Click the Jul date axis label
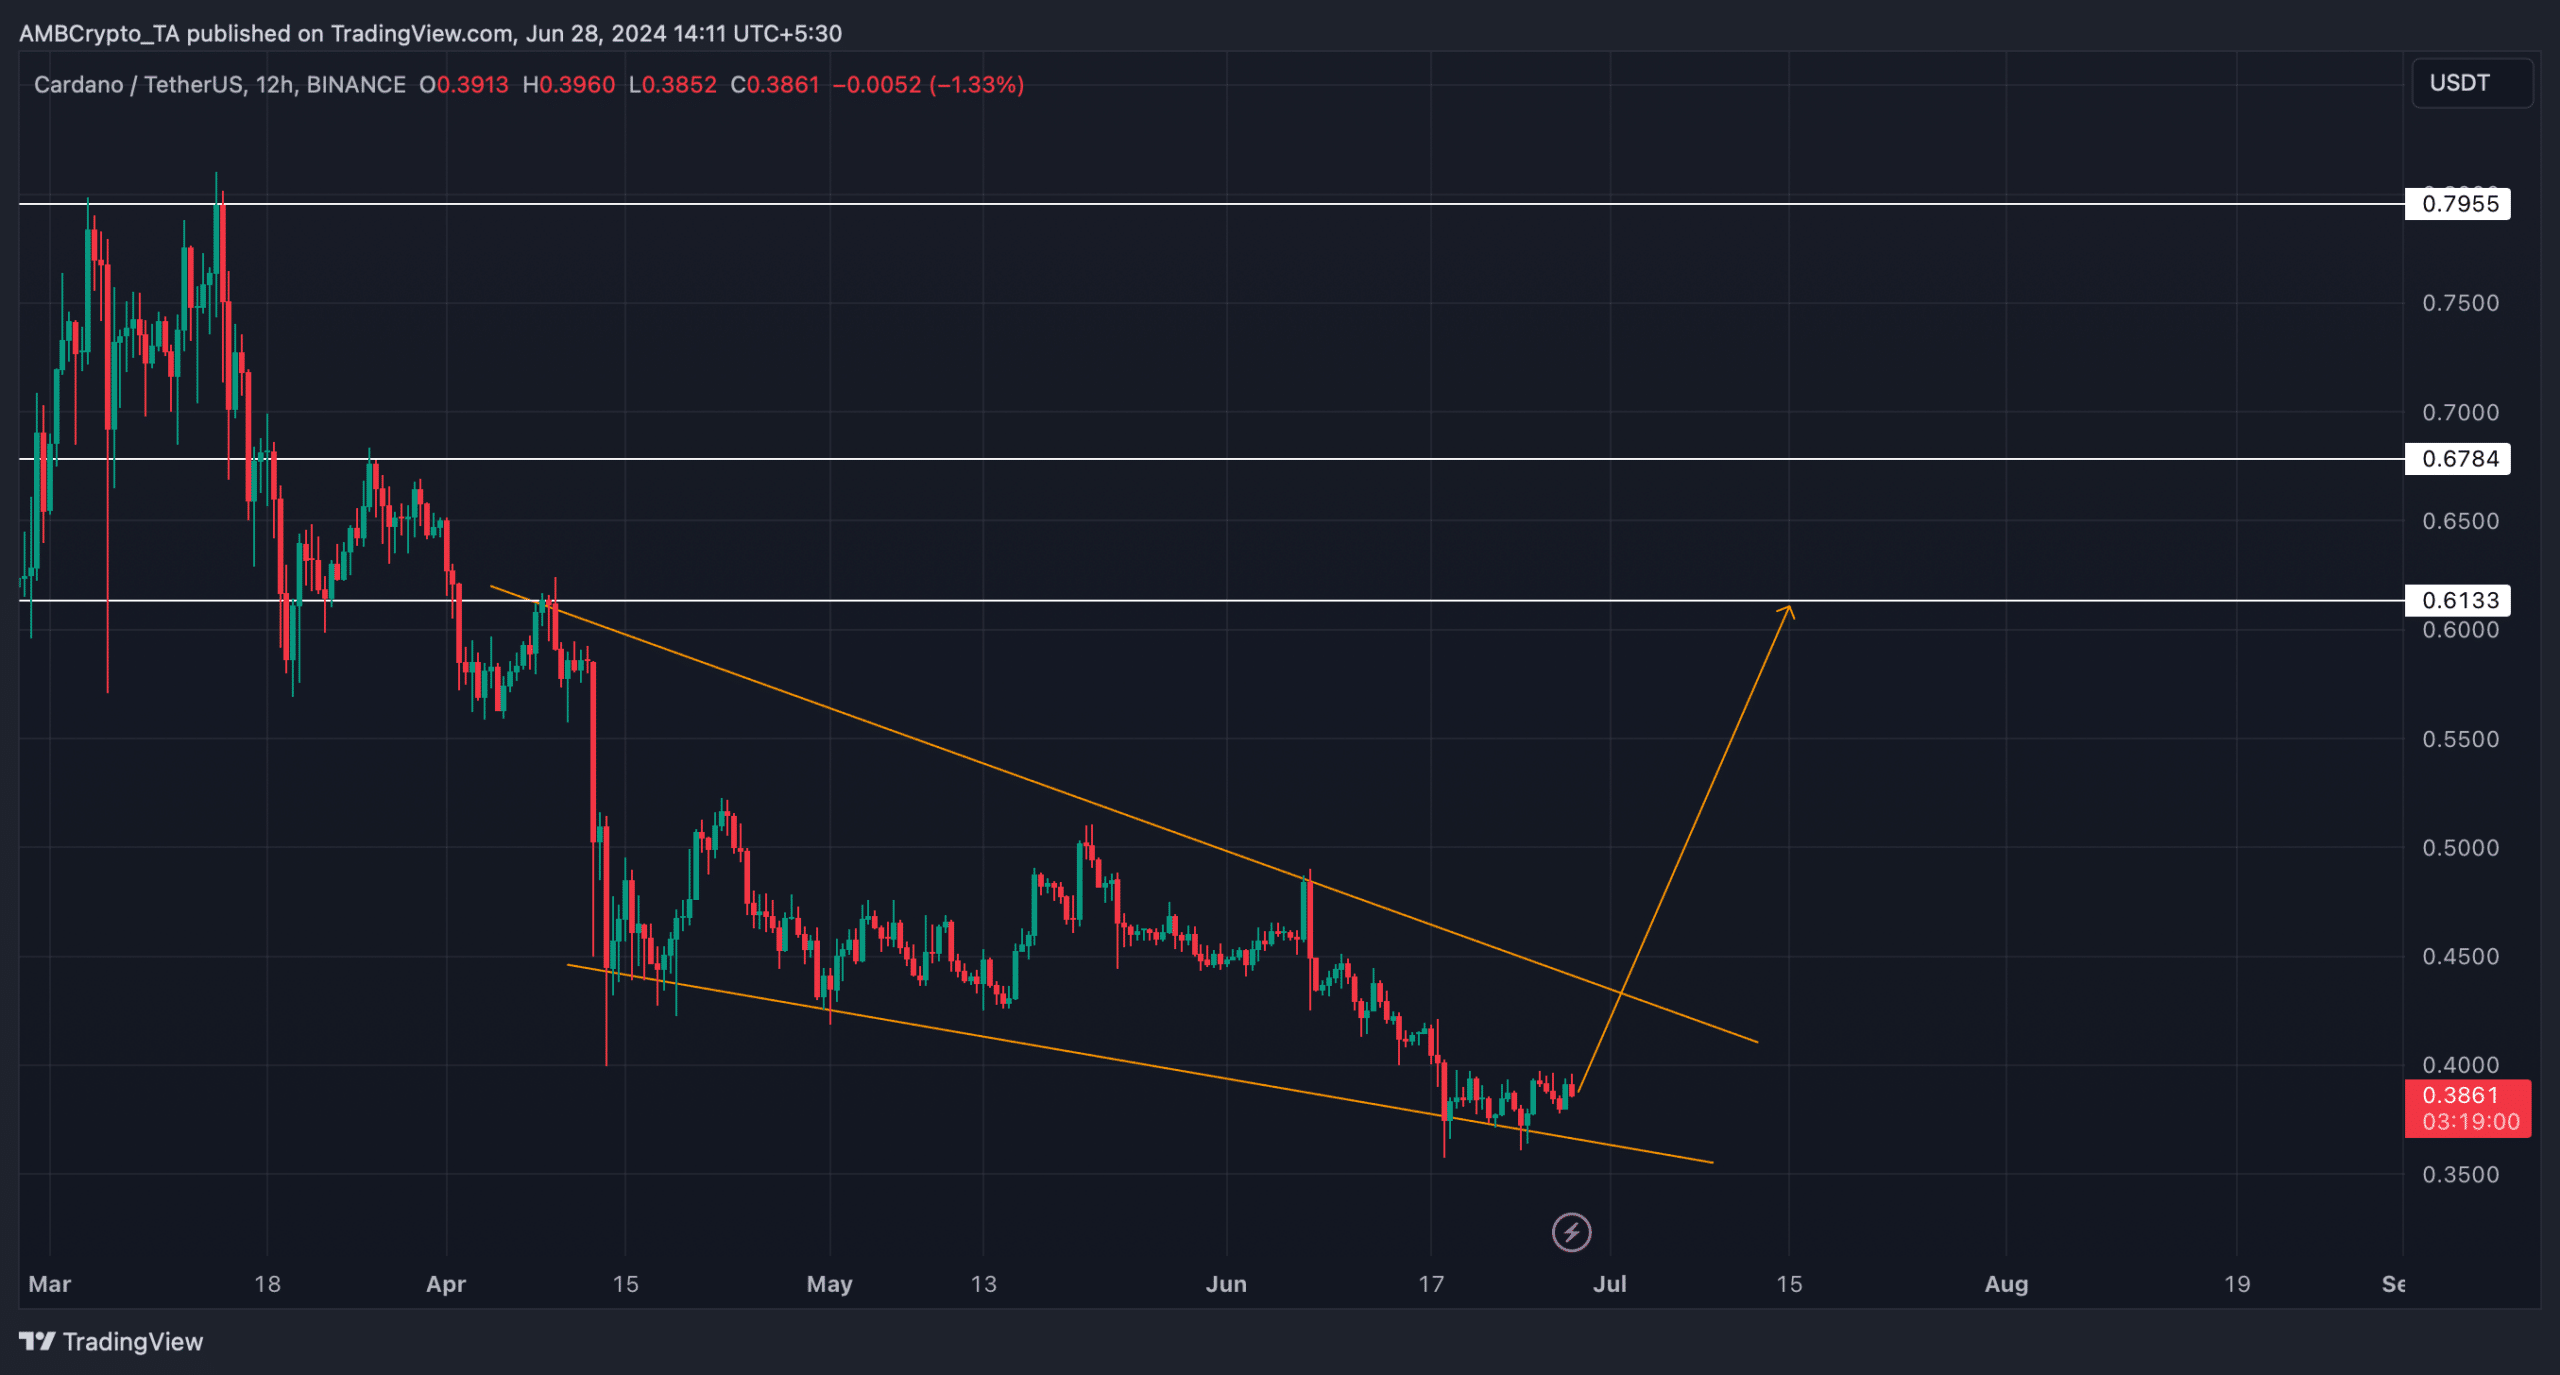Viewport: 2560px width, 1375px height. (x=1609, y=1284)
